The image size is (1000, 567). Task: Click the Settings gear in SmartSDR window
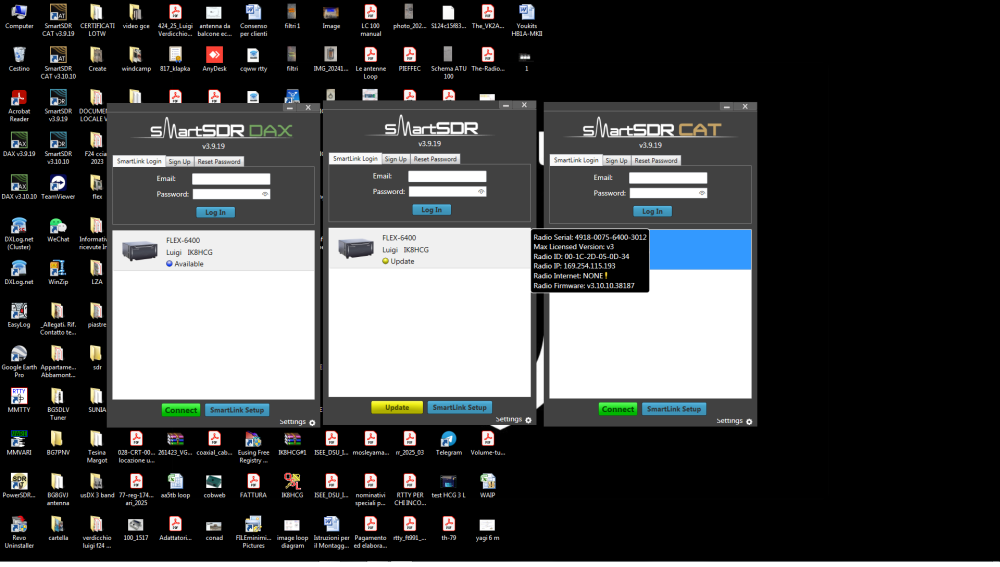pos(528,420)
